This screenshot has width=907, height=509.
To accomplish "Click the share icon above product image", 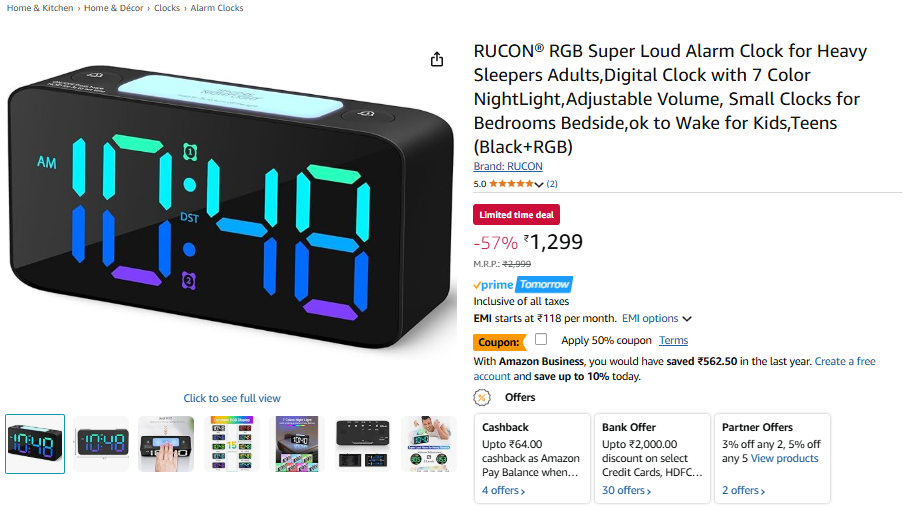I will (437, 59).
